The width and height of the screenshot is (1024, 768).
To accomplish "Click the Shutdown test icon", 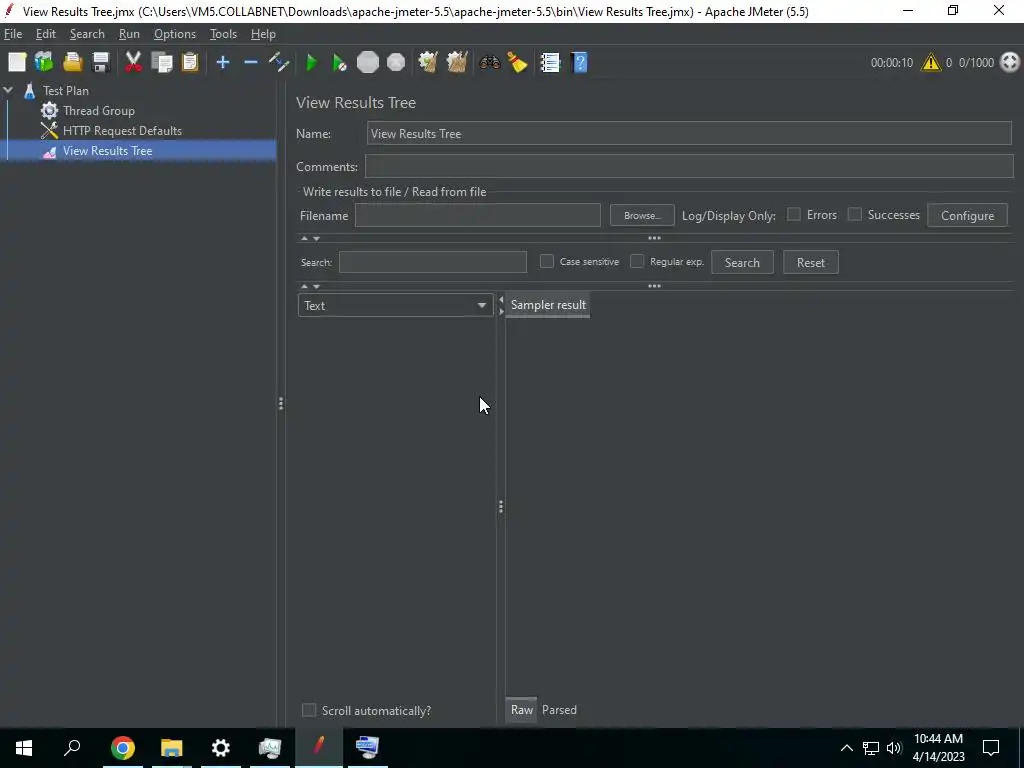I will [396, 63].
